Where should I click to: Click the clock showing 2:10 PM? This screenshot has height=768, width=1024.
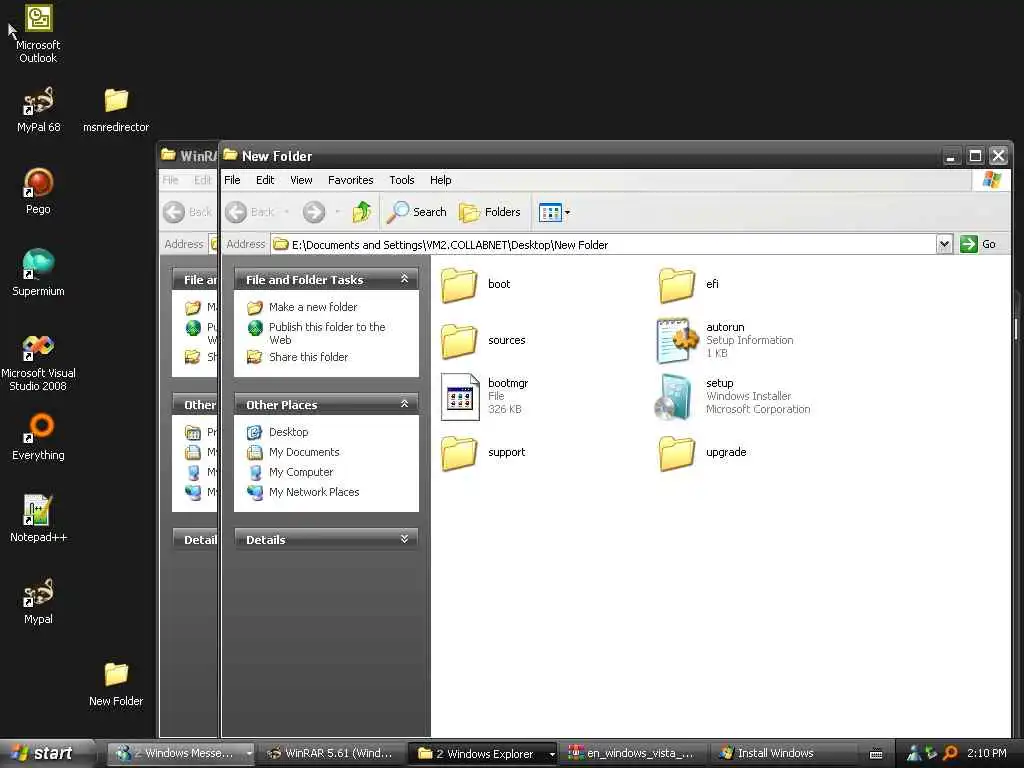987,753
